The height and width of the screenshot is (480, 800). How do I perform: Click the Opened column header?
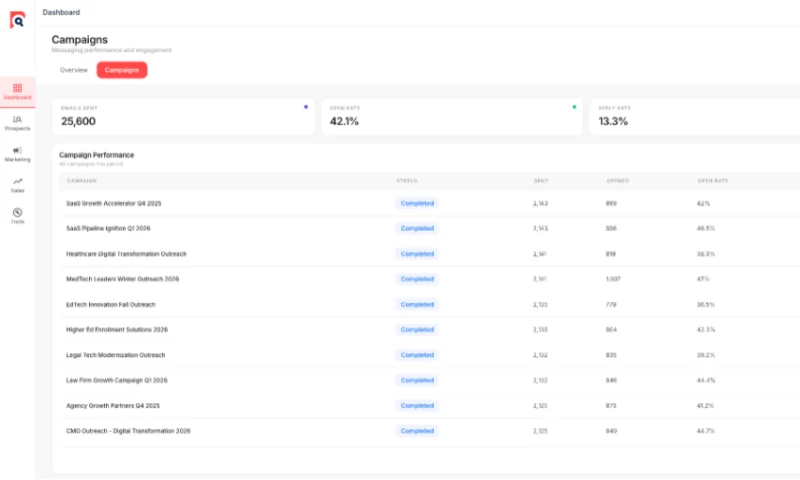[x=617, y=181]
